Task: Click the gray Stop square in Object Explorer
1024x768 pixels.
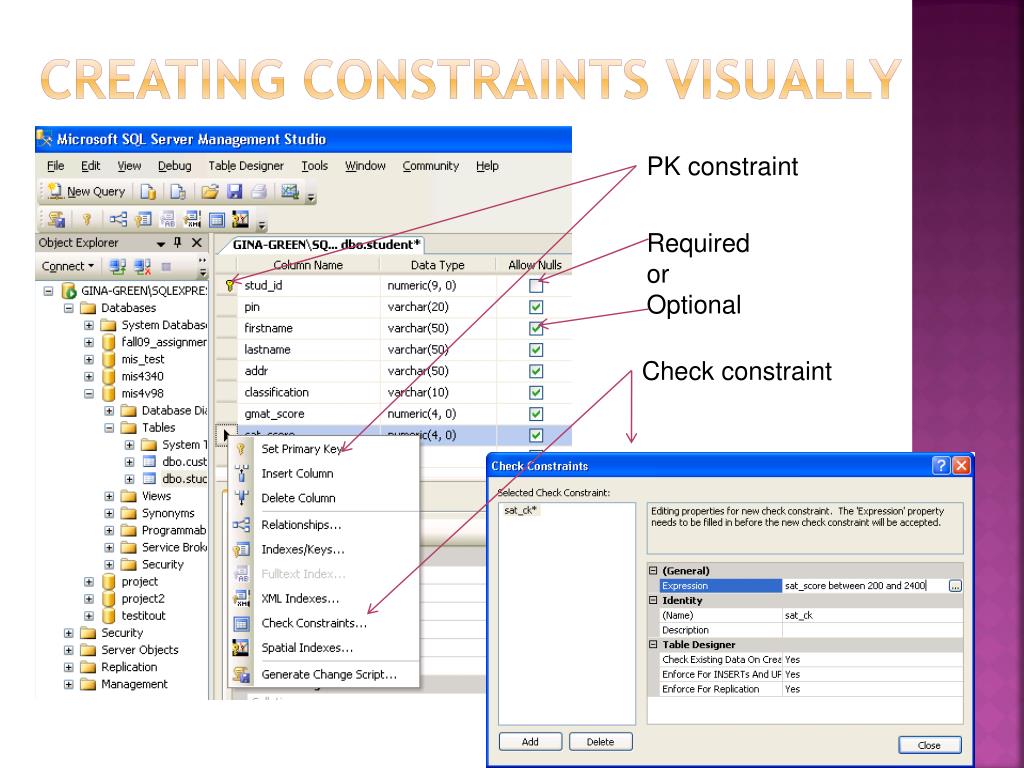Action: [166, 266]
